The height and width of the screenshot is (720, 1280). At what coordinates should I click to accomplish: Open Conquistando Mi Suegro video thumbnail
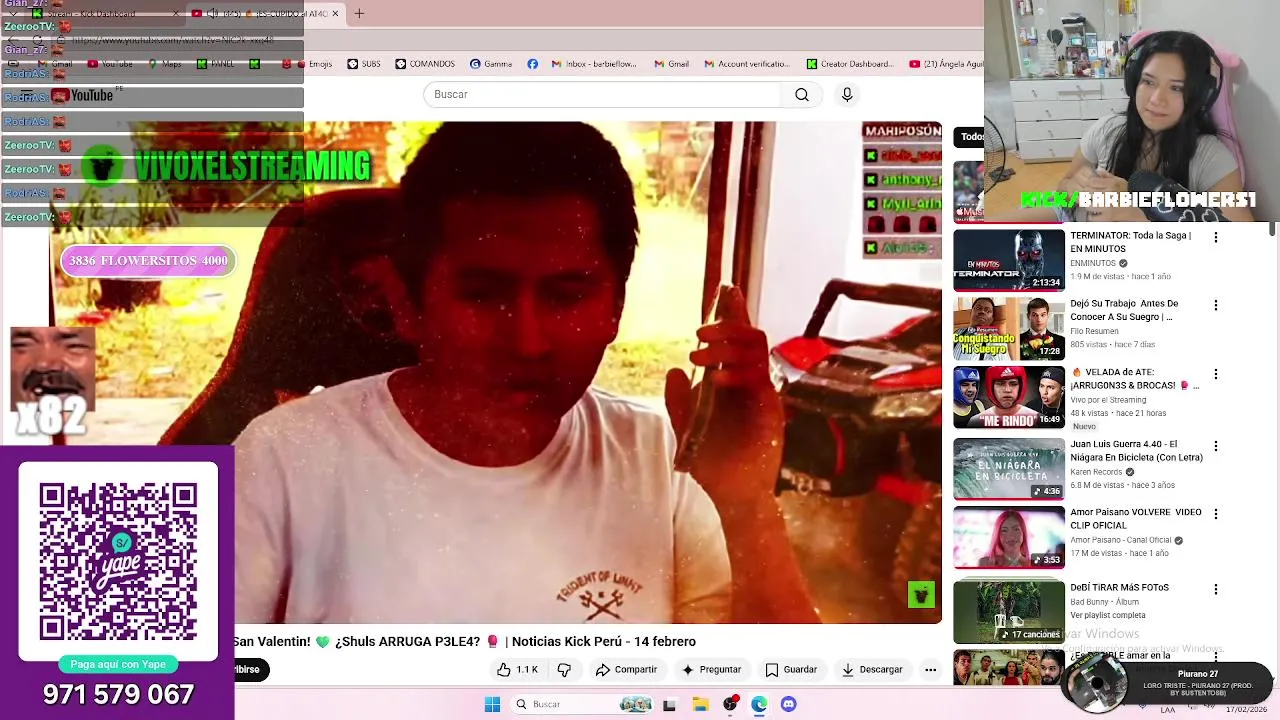1008,329
